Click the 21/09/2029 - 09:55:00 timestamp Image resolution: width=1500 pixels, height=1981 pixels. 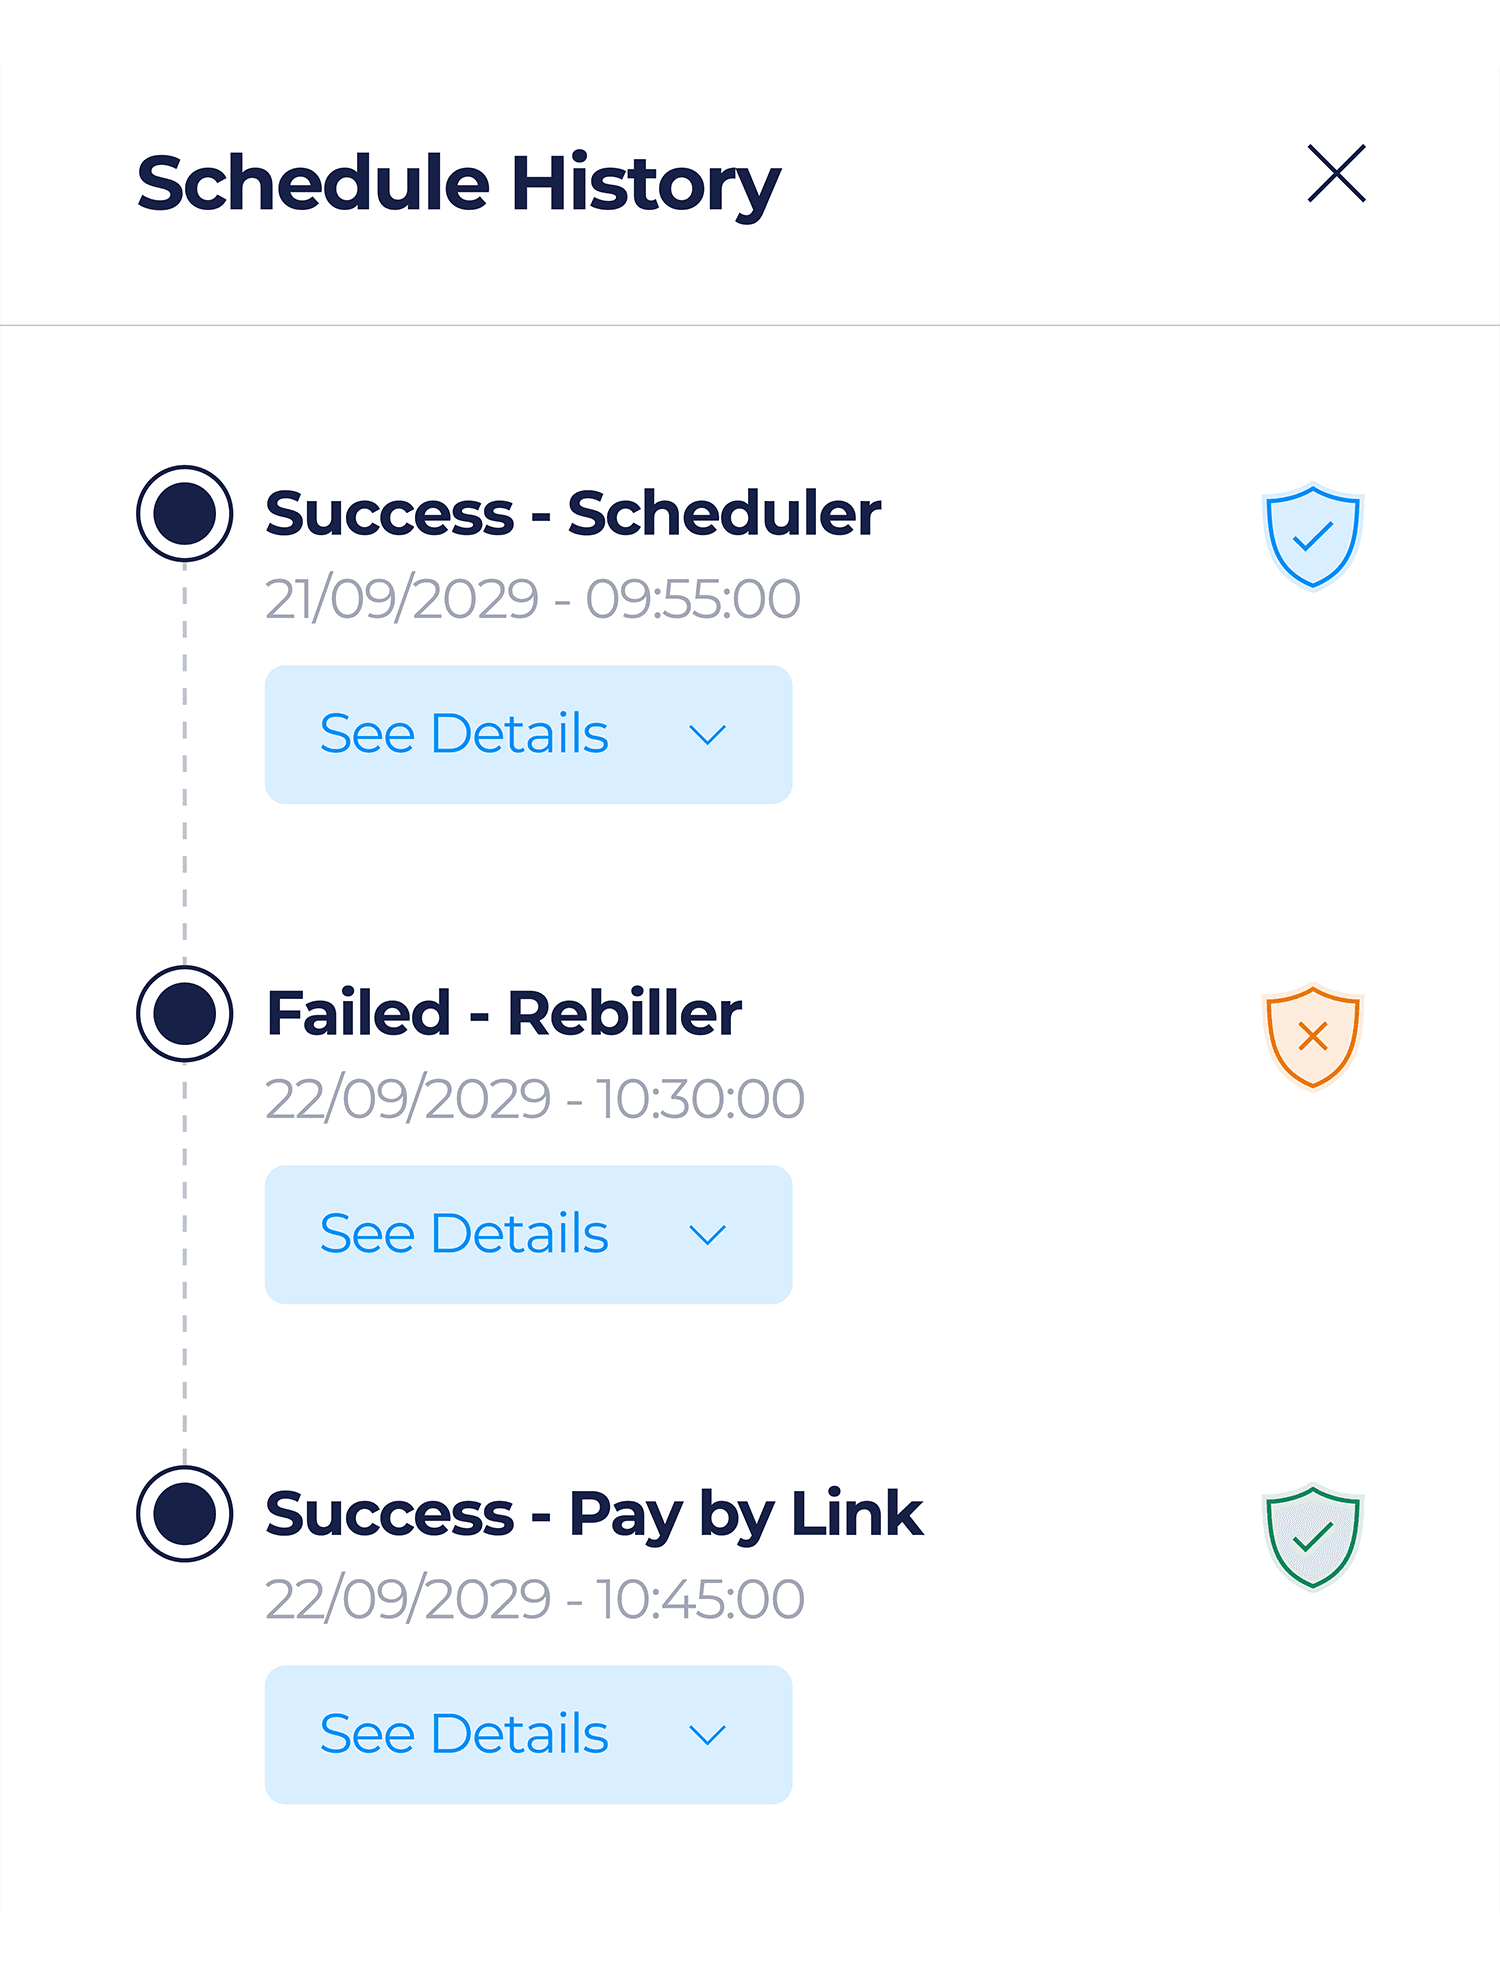coord(533,599)
